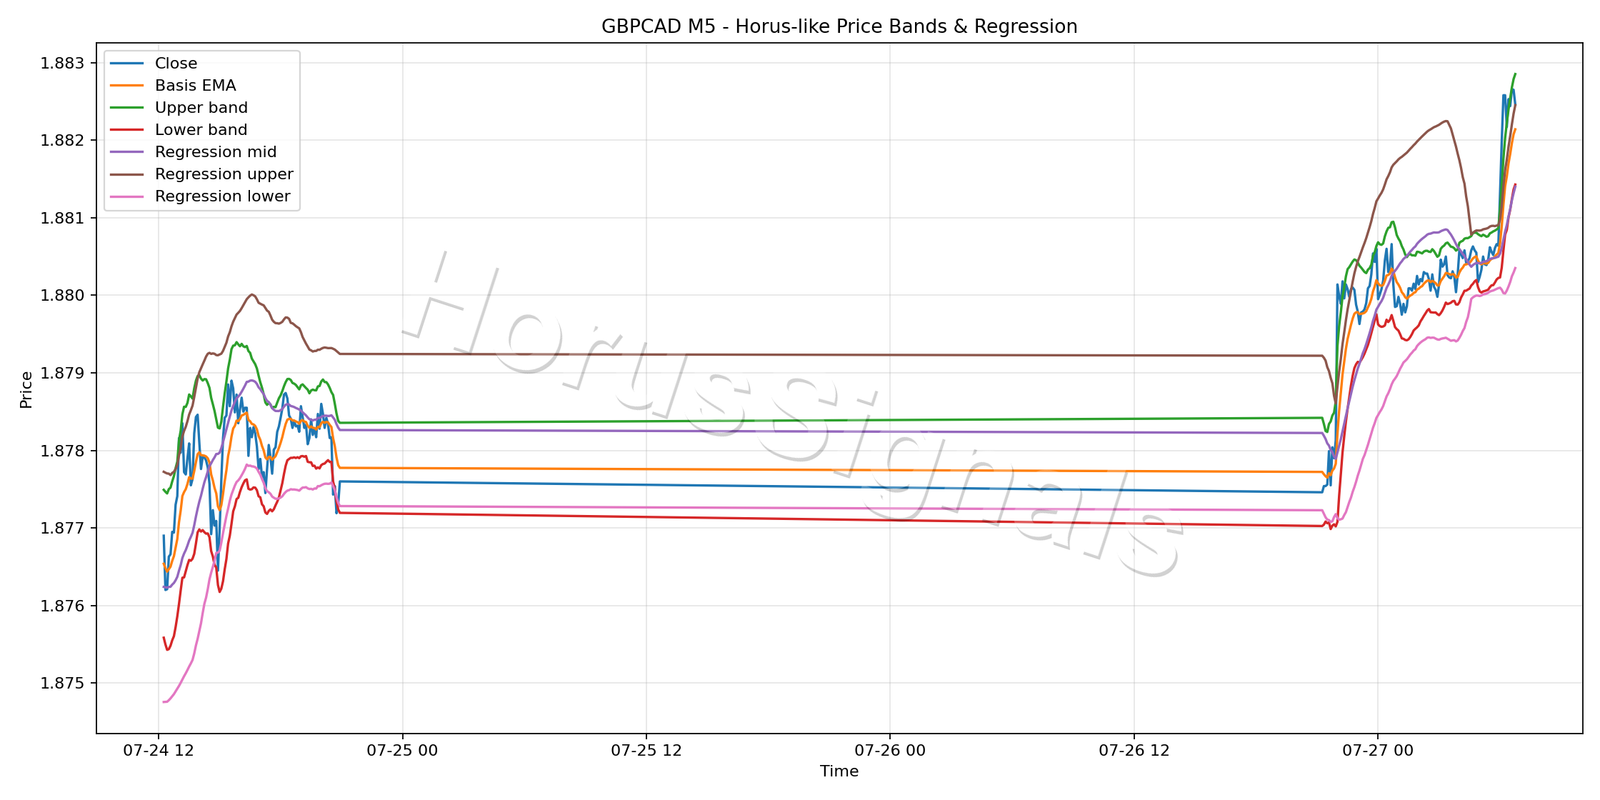Click the 'Price' y-axis label

tap(26, 389)
